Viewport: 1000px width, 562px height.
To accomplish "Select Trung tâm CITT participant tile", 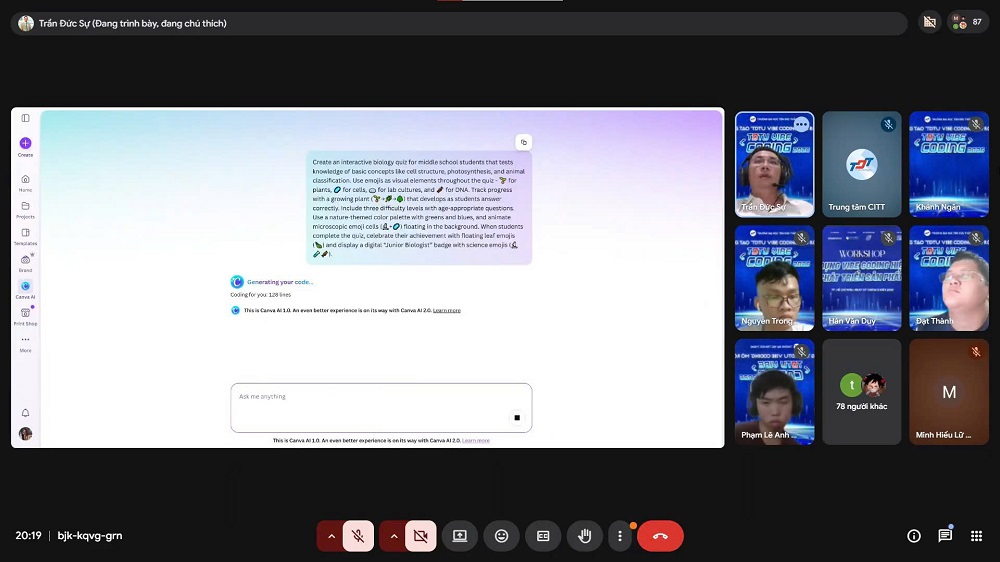I will pyautogui.click(x=862, y=165).
